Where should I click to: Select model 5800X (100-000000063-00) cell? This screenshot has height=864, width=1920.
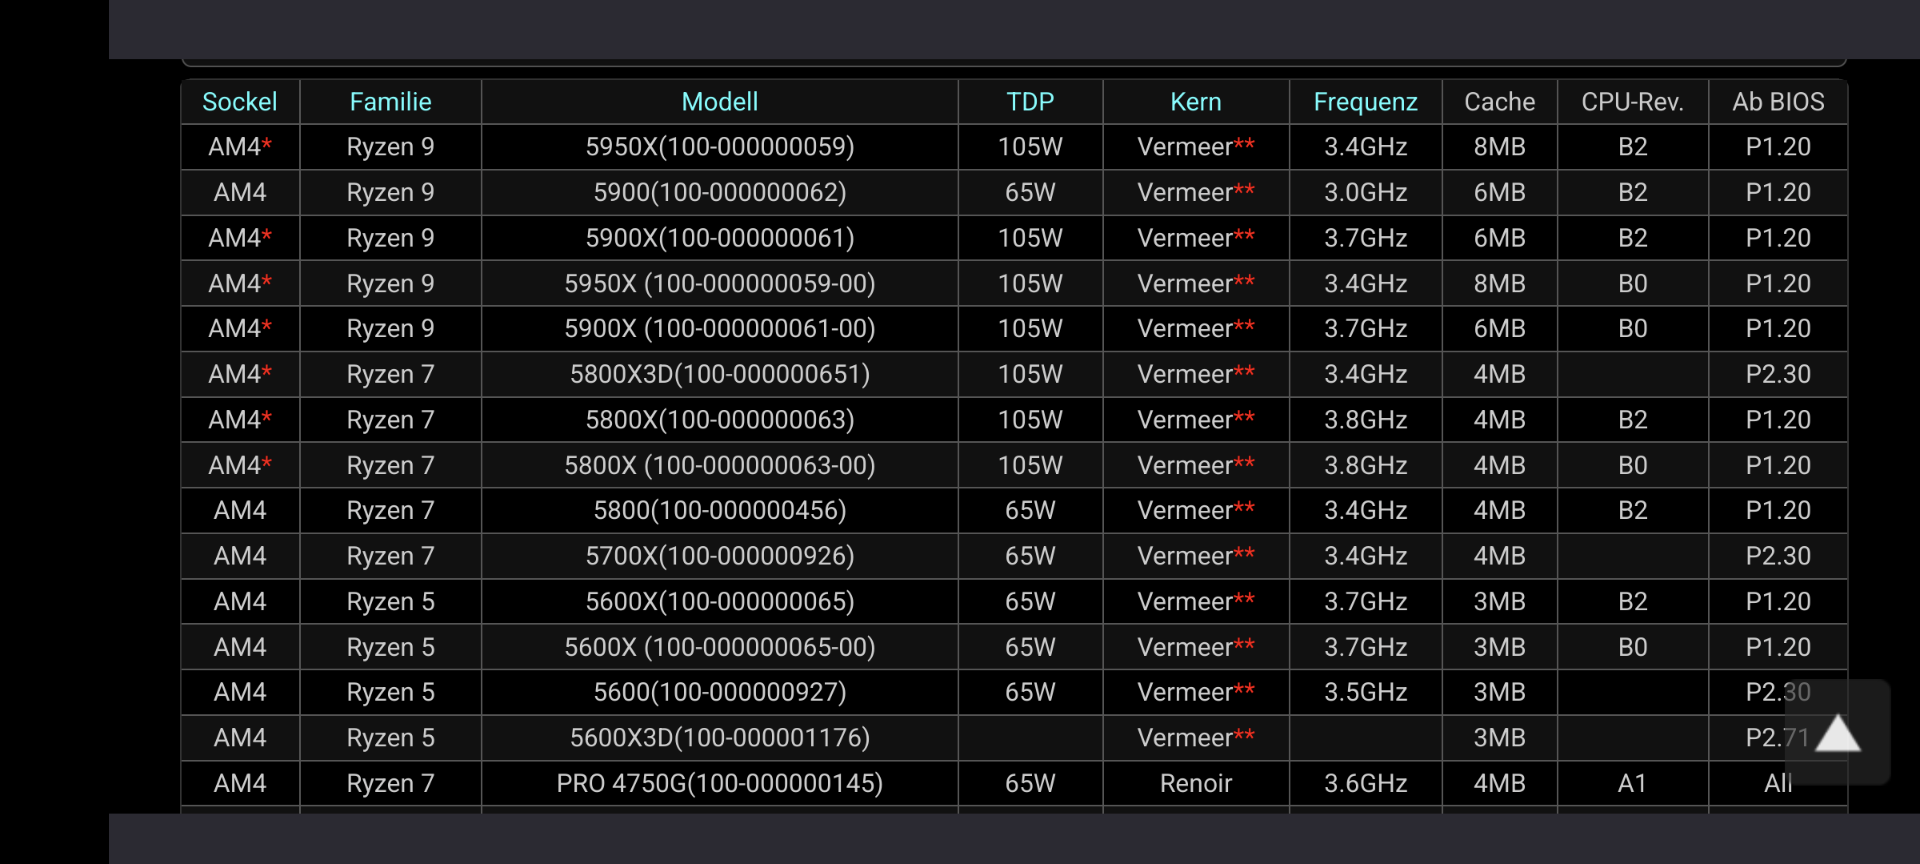coord(720,465)
